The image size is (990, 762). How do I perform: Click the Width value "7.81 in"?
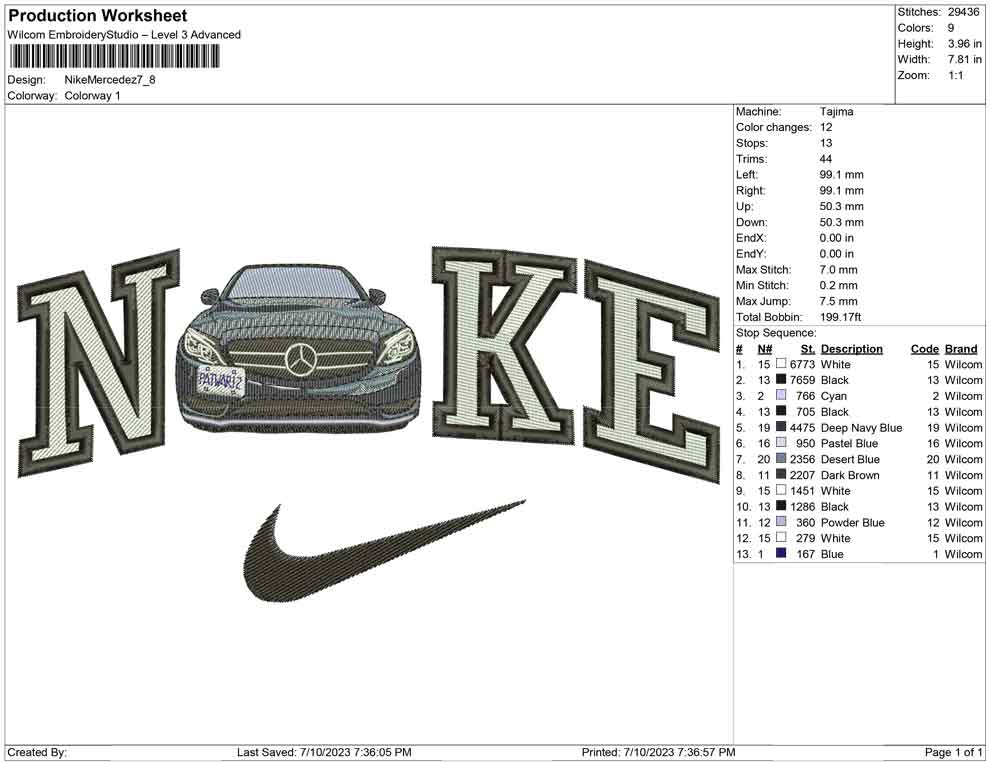tap(965, 59)
